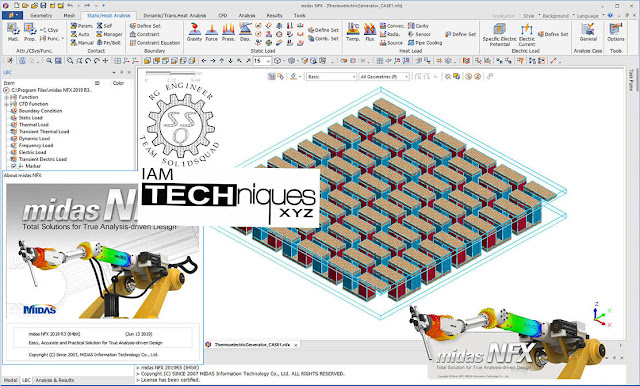The height and width of the screenshot is (386, 640).
Task: Open the Matl. material definition tool
Action: pyautogui.click(x=13, y=32)
